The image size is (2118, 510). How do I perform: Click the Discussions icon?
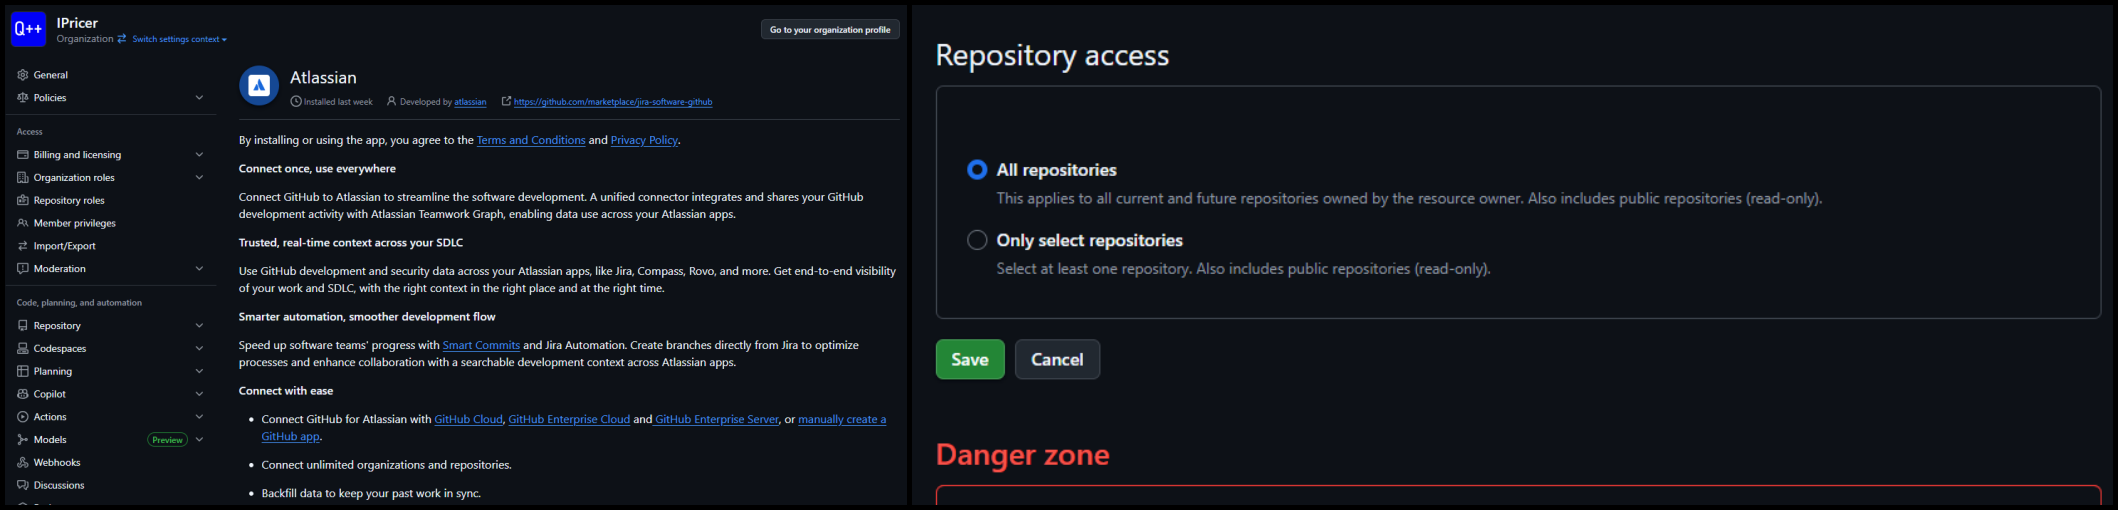click(23, 486)
